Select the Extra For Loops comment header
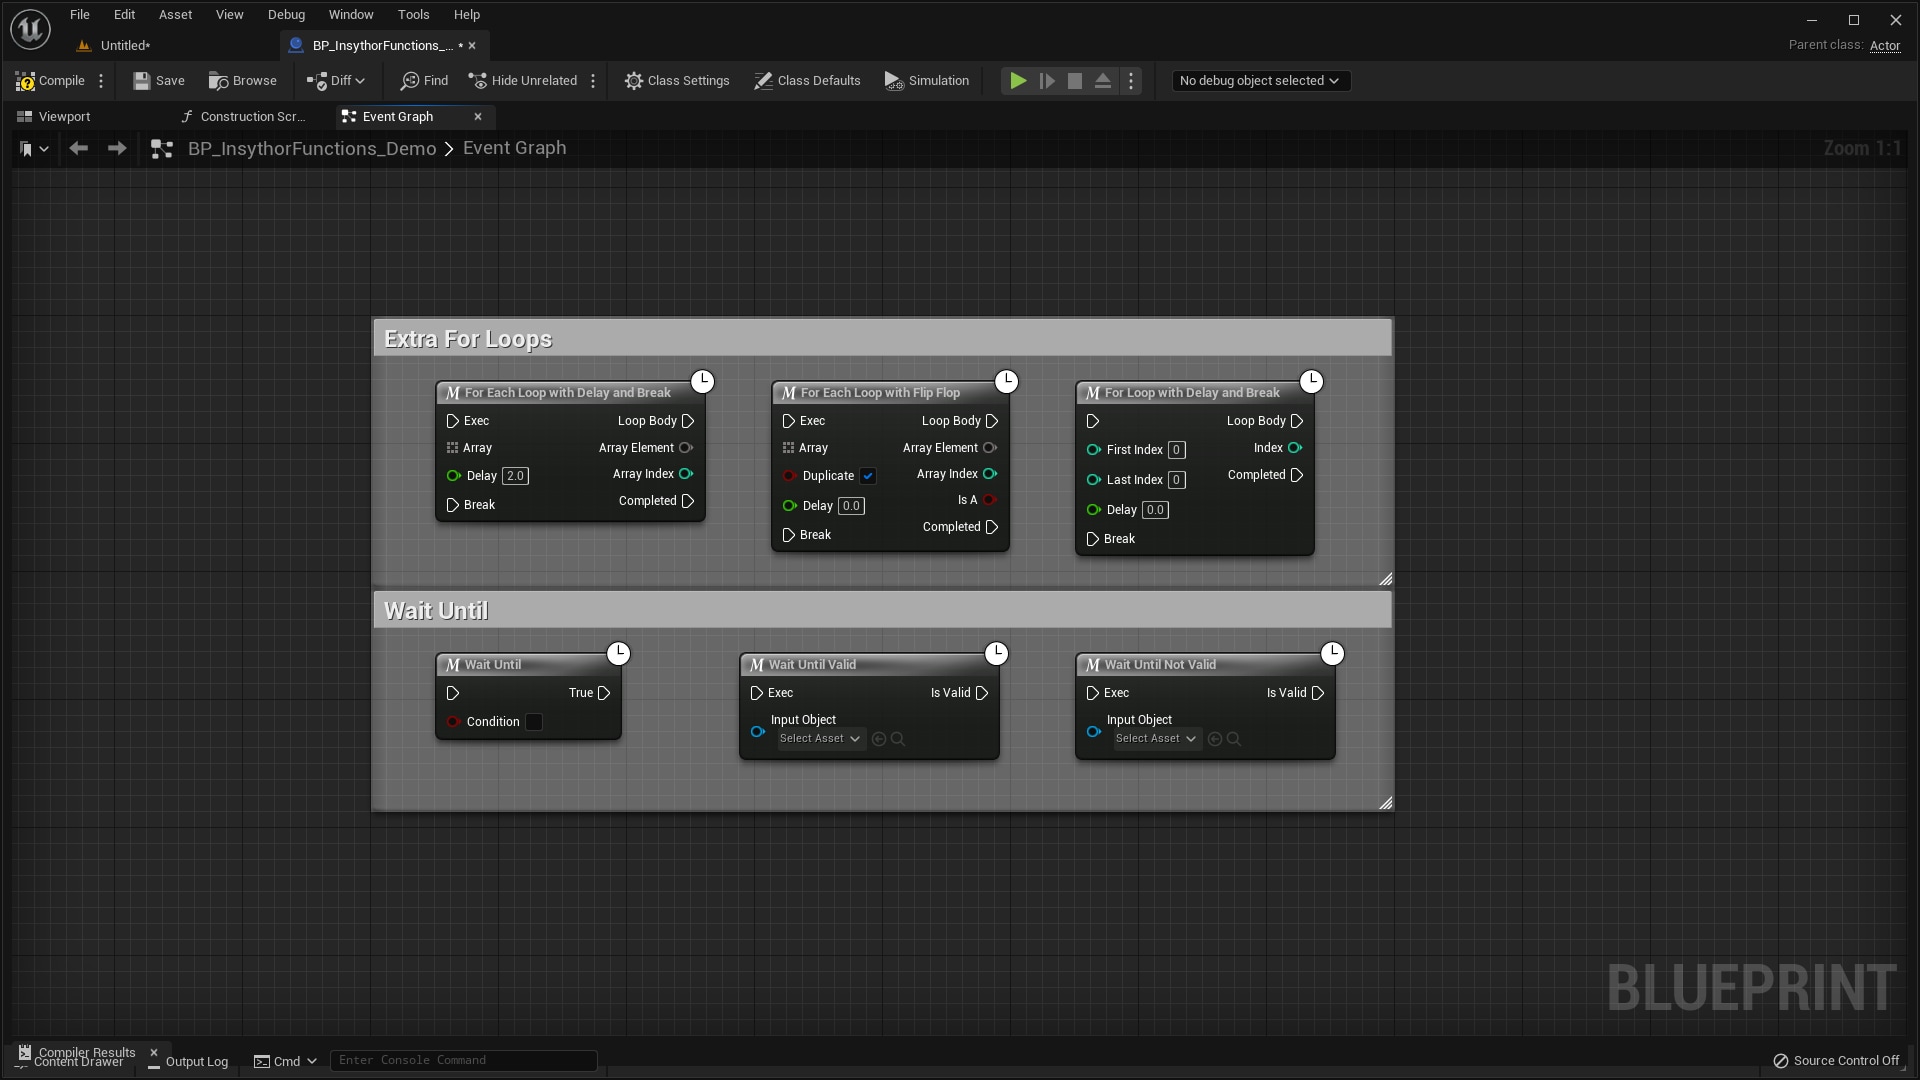This screenshot has height=1080, width=1920. coord(882,338)
